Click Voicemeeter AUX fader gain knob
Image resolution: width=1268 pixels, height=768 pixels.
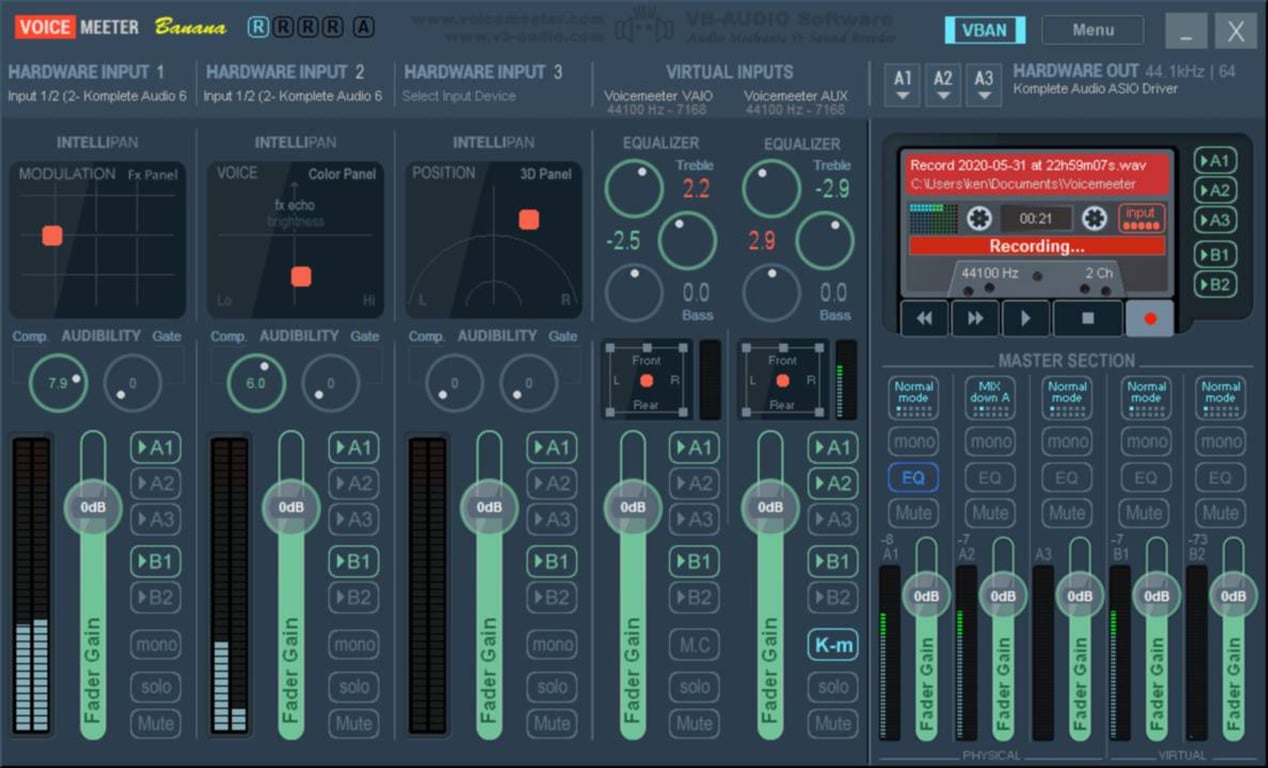point(770,507)
